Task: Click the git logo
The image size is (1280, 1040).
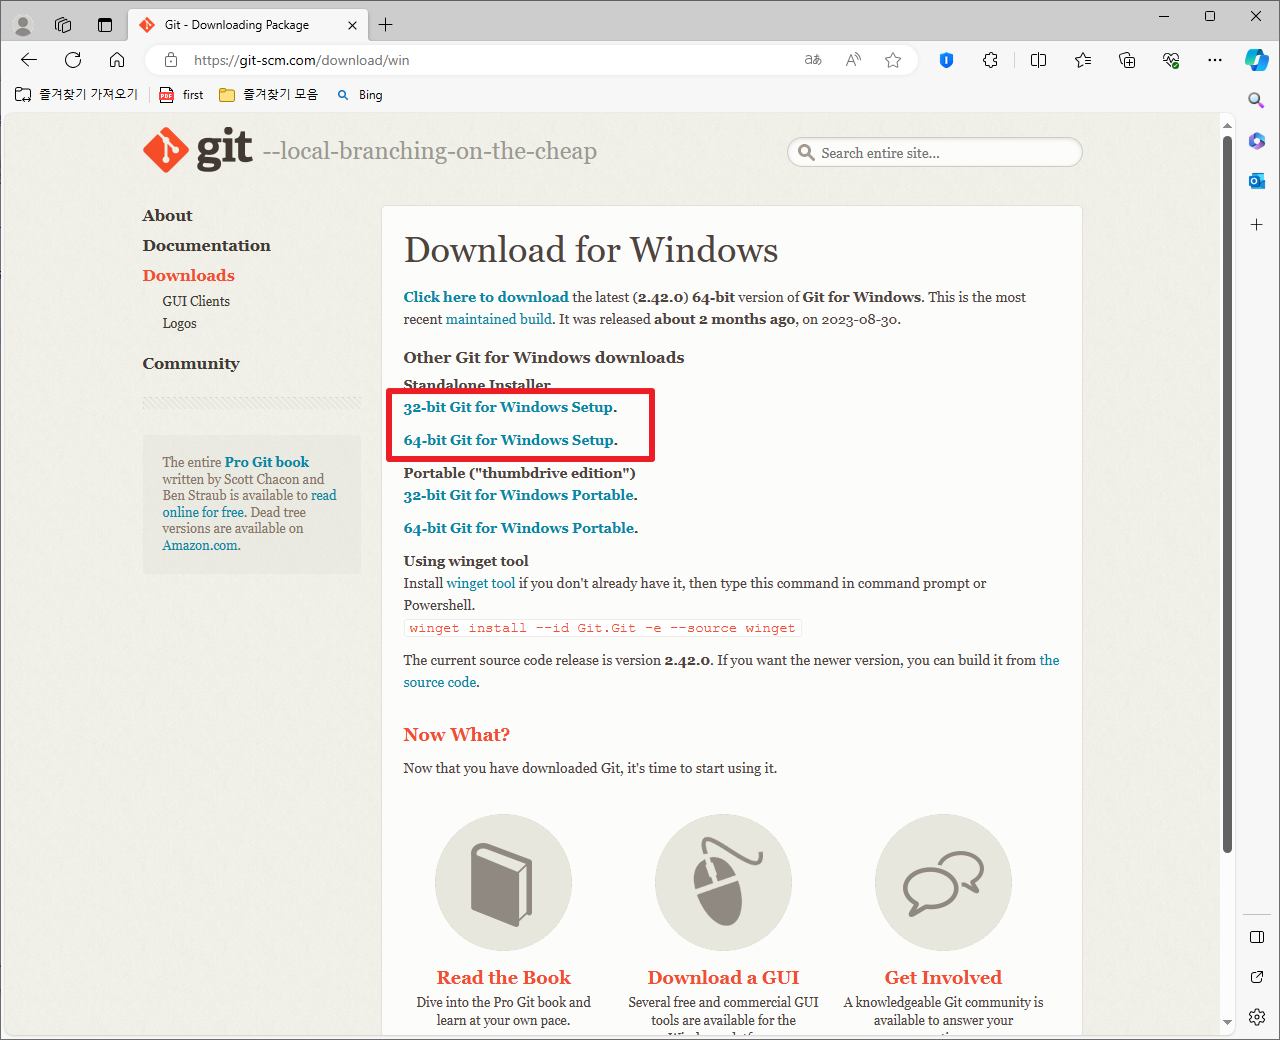Action: 197,150
